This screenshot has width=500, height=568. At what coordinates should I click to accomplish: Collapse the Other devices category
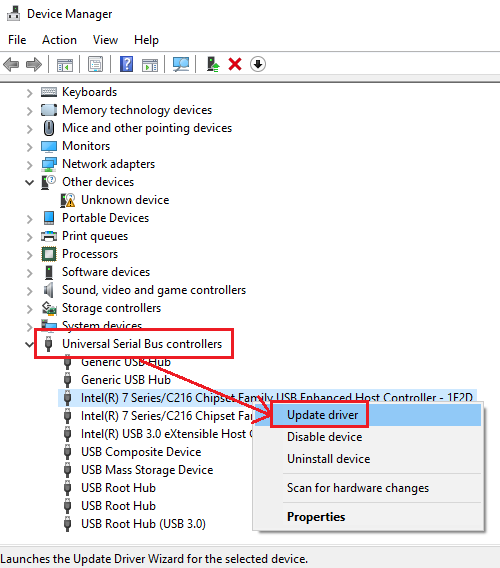coord(29,183)
